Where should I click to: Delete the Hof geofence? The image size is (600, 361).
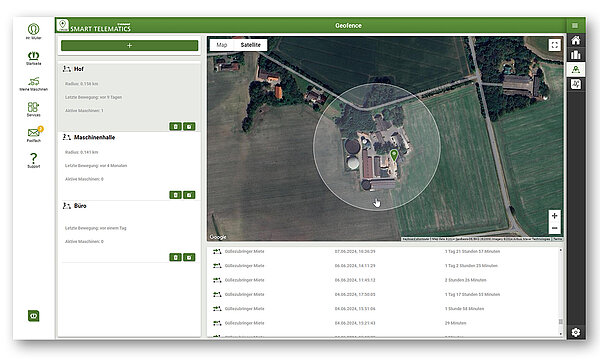point(175,126)
